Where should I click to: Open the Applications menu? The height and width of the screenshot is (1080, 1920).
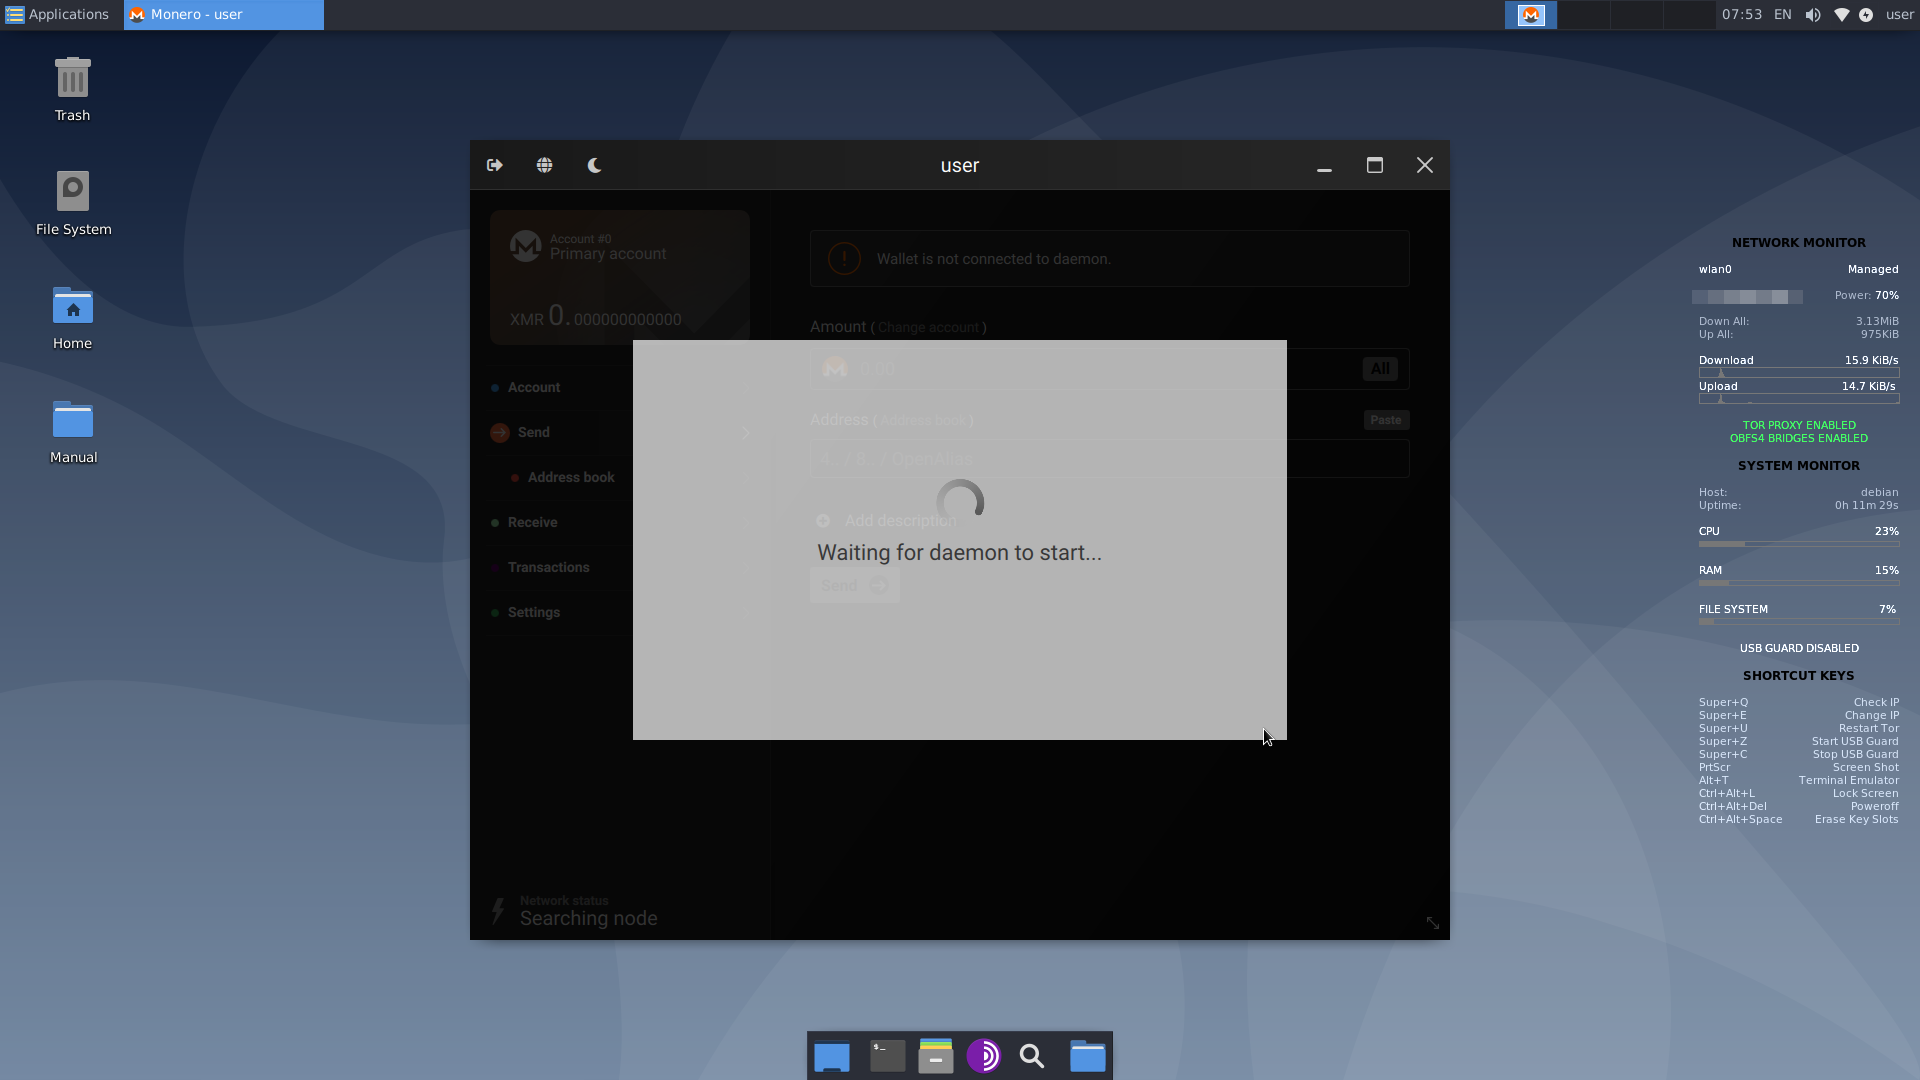[57, 14]
